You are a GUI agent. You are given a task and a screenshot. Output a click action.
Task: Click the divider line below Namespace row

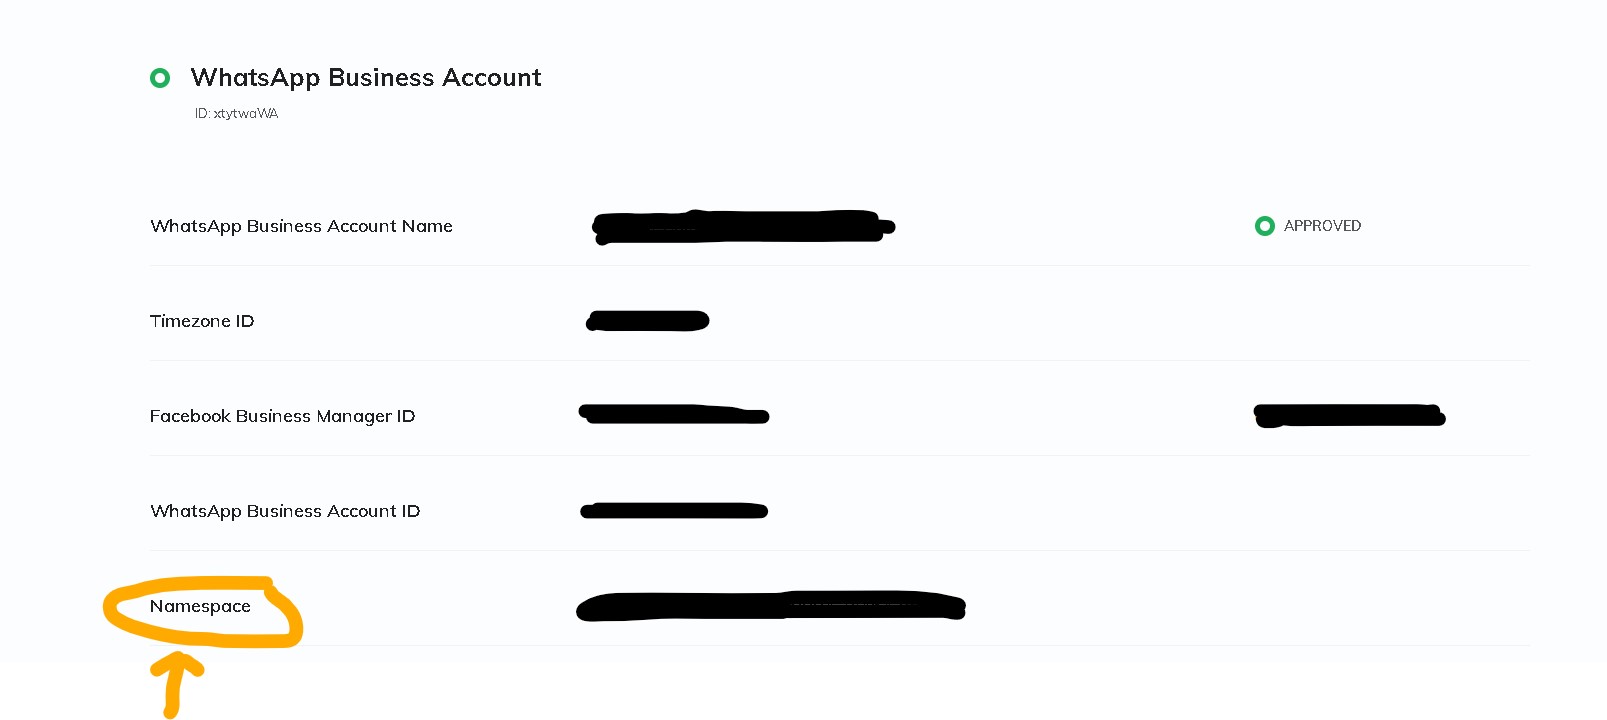(x=840, y=645)
